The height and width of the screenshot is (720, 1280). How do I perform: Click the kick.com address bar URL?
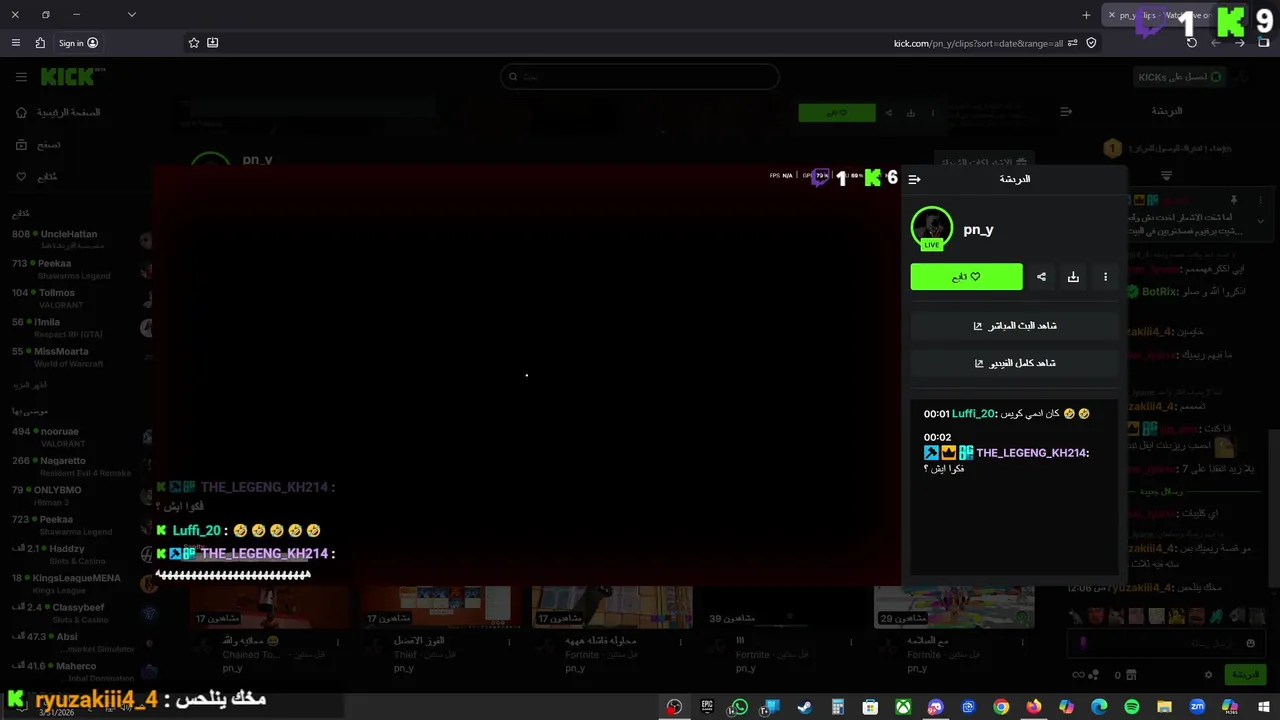(x=978, y=43)
